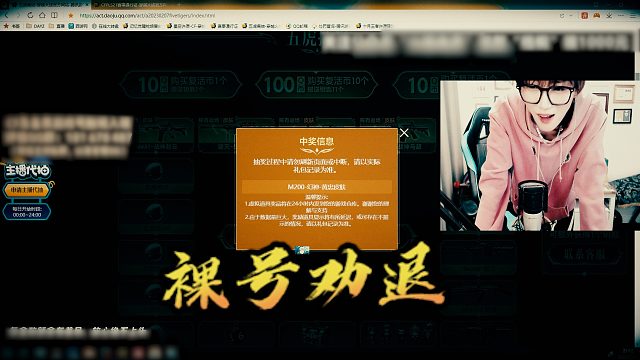Screen dimensions: 640x360
Task: Open the reading view book icon
Action: pyautogui.click(x=54, y=15)
